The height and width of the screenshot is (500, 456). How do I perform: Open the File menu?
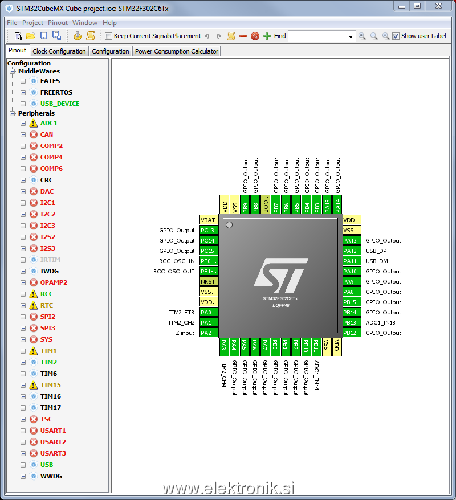12,23
